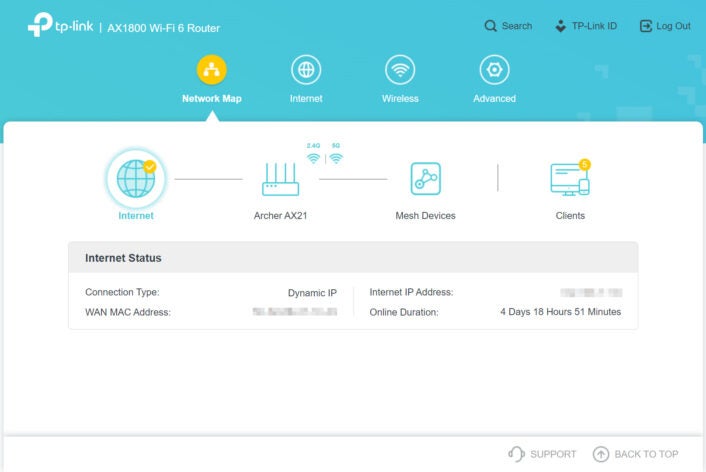Screen dimensions: 706x472
Task: Click the Log Out link
Action: [673, 26]
